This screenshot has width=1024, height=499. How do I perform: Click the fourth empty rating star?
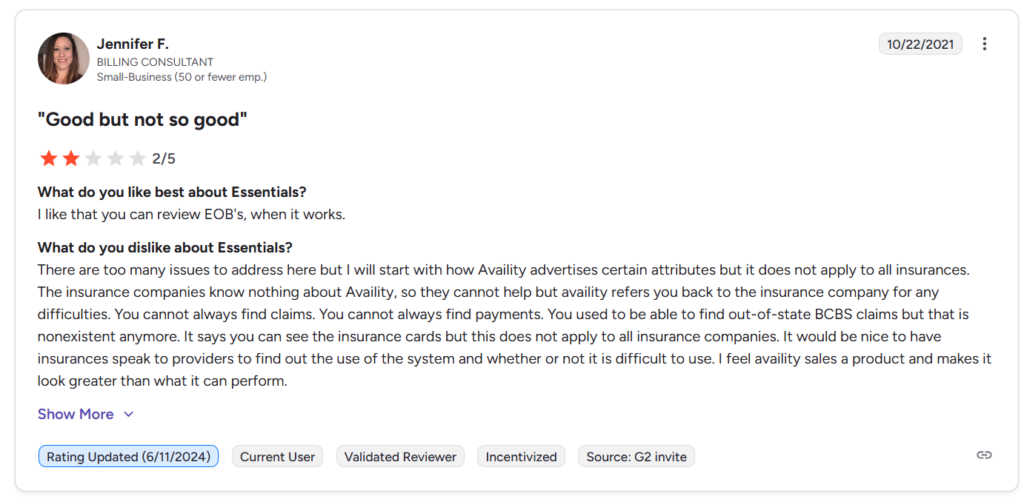click(116, 158)
